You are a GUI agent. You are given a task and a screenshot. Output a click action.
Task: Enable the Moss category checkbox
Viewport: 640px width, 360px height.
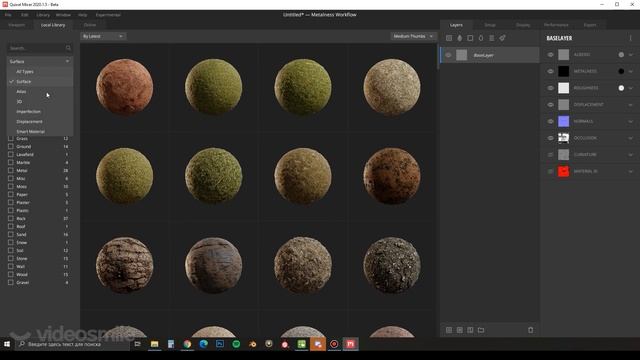(x=11, y=187)
